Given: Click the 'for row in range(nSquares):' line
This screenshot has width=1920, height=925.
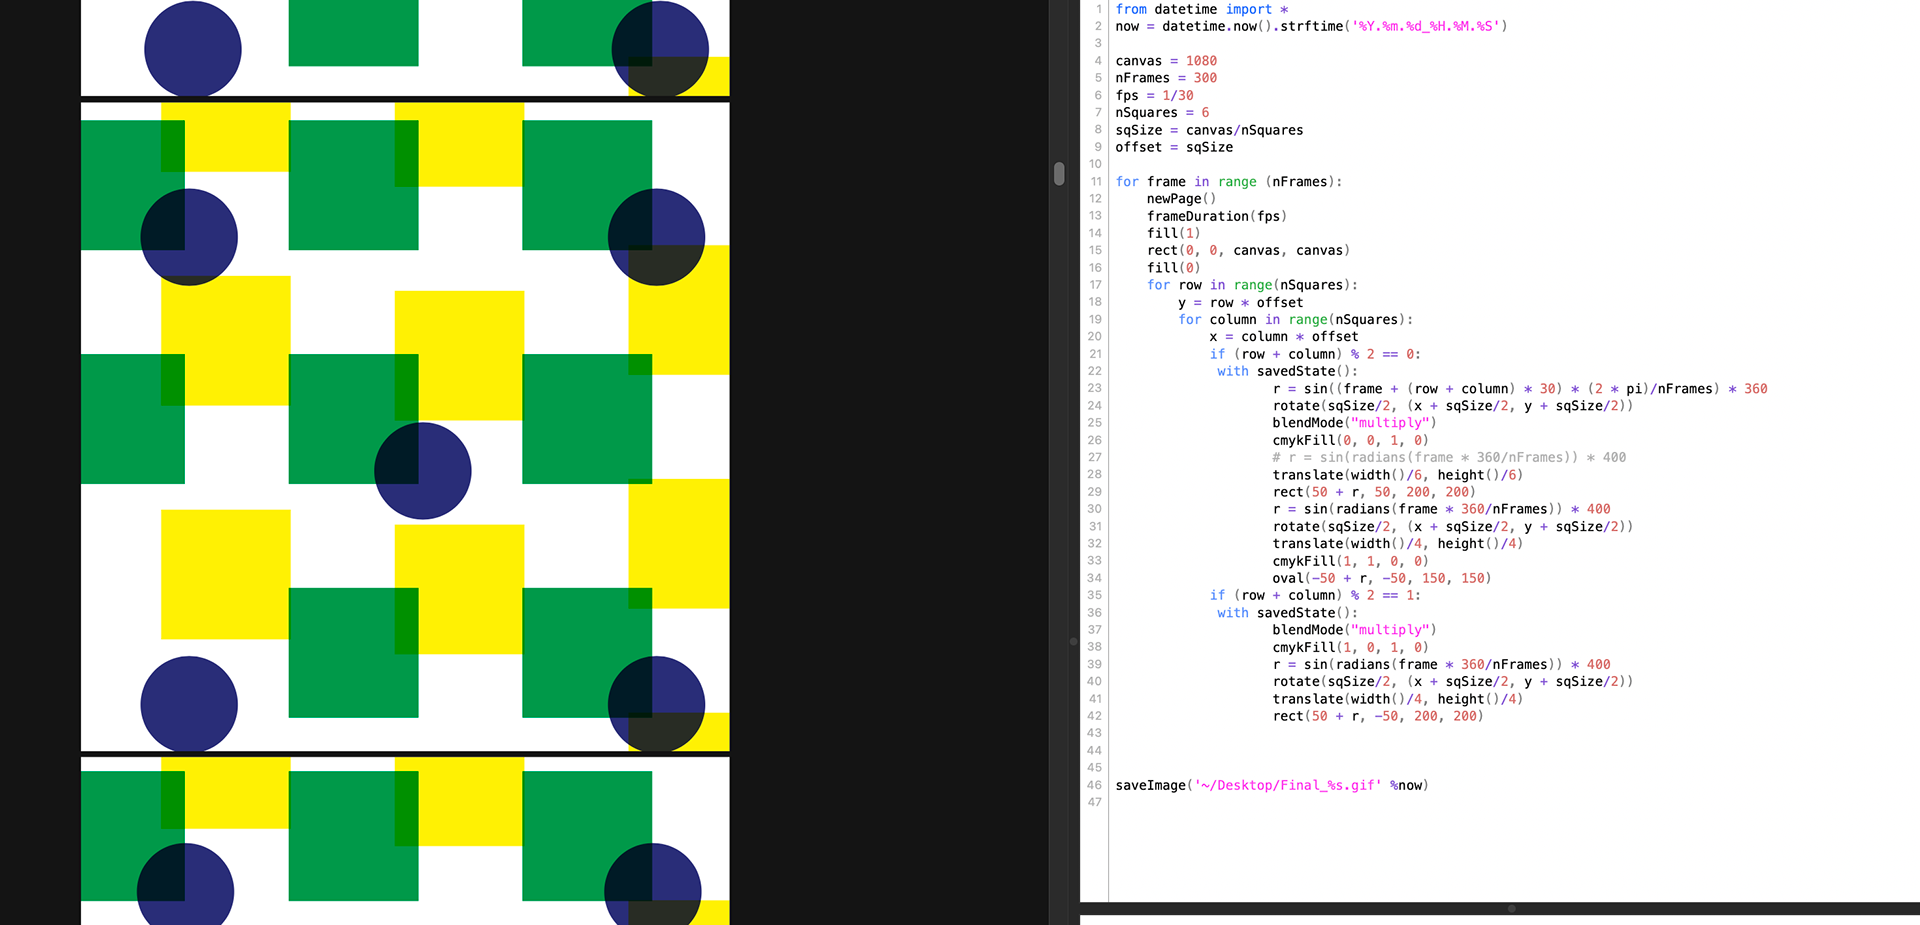Looking at the screenshot, I should [1252, 285].
